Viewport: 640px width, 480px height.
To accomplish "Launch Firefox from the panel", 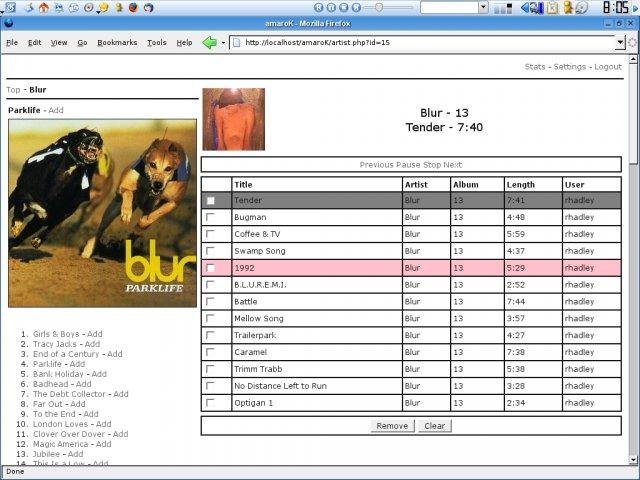I will click(x=133, y=7).
